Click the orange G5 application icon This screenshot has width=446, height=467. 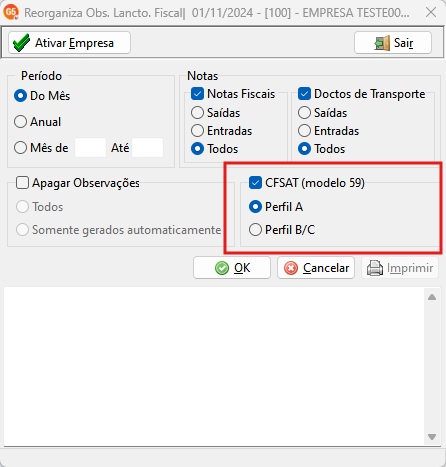tap(11, 12)
